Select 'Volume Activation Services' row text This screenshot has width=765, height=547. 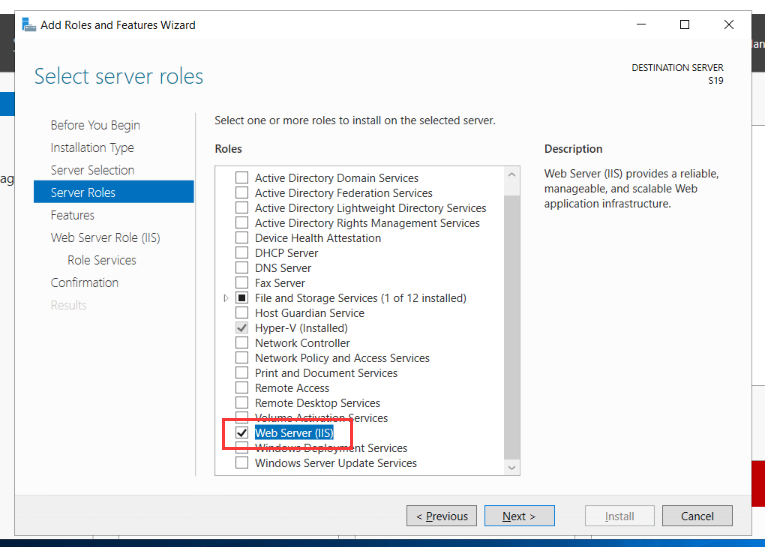coord(321,418)
